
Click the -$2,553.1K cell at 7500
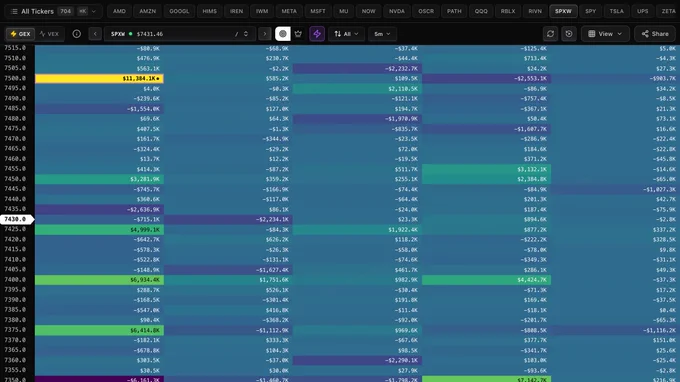(486, 78)
